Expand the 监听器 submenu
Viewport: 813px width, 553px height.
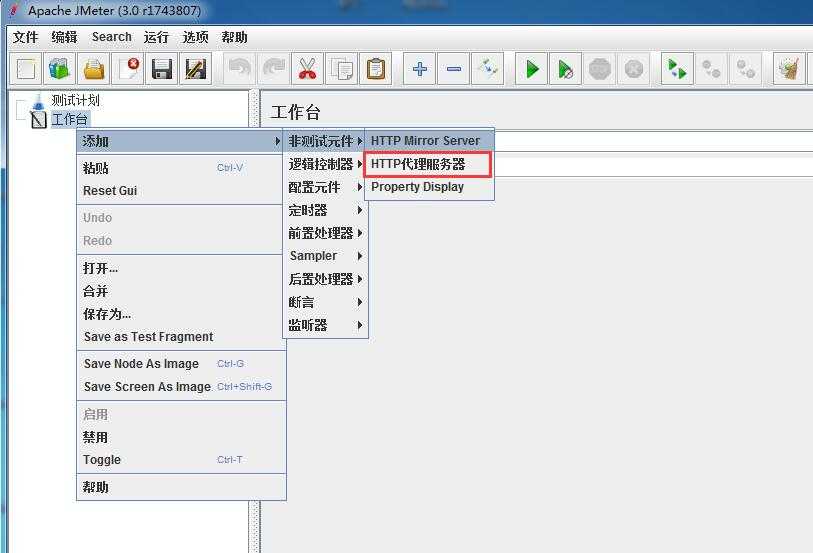click(x=325, y=325)
